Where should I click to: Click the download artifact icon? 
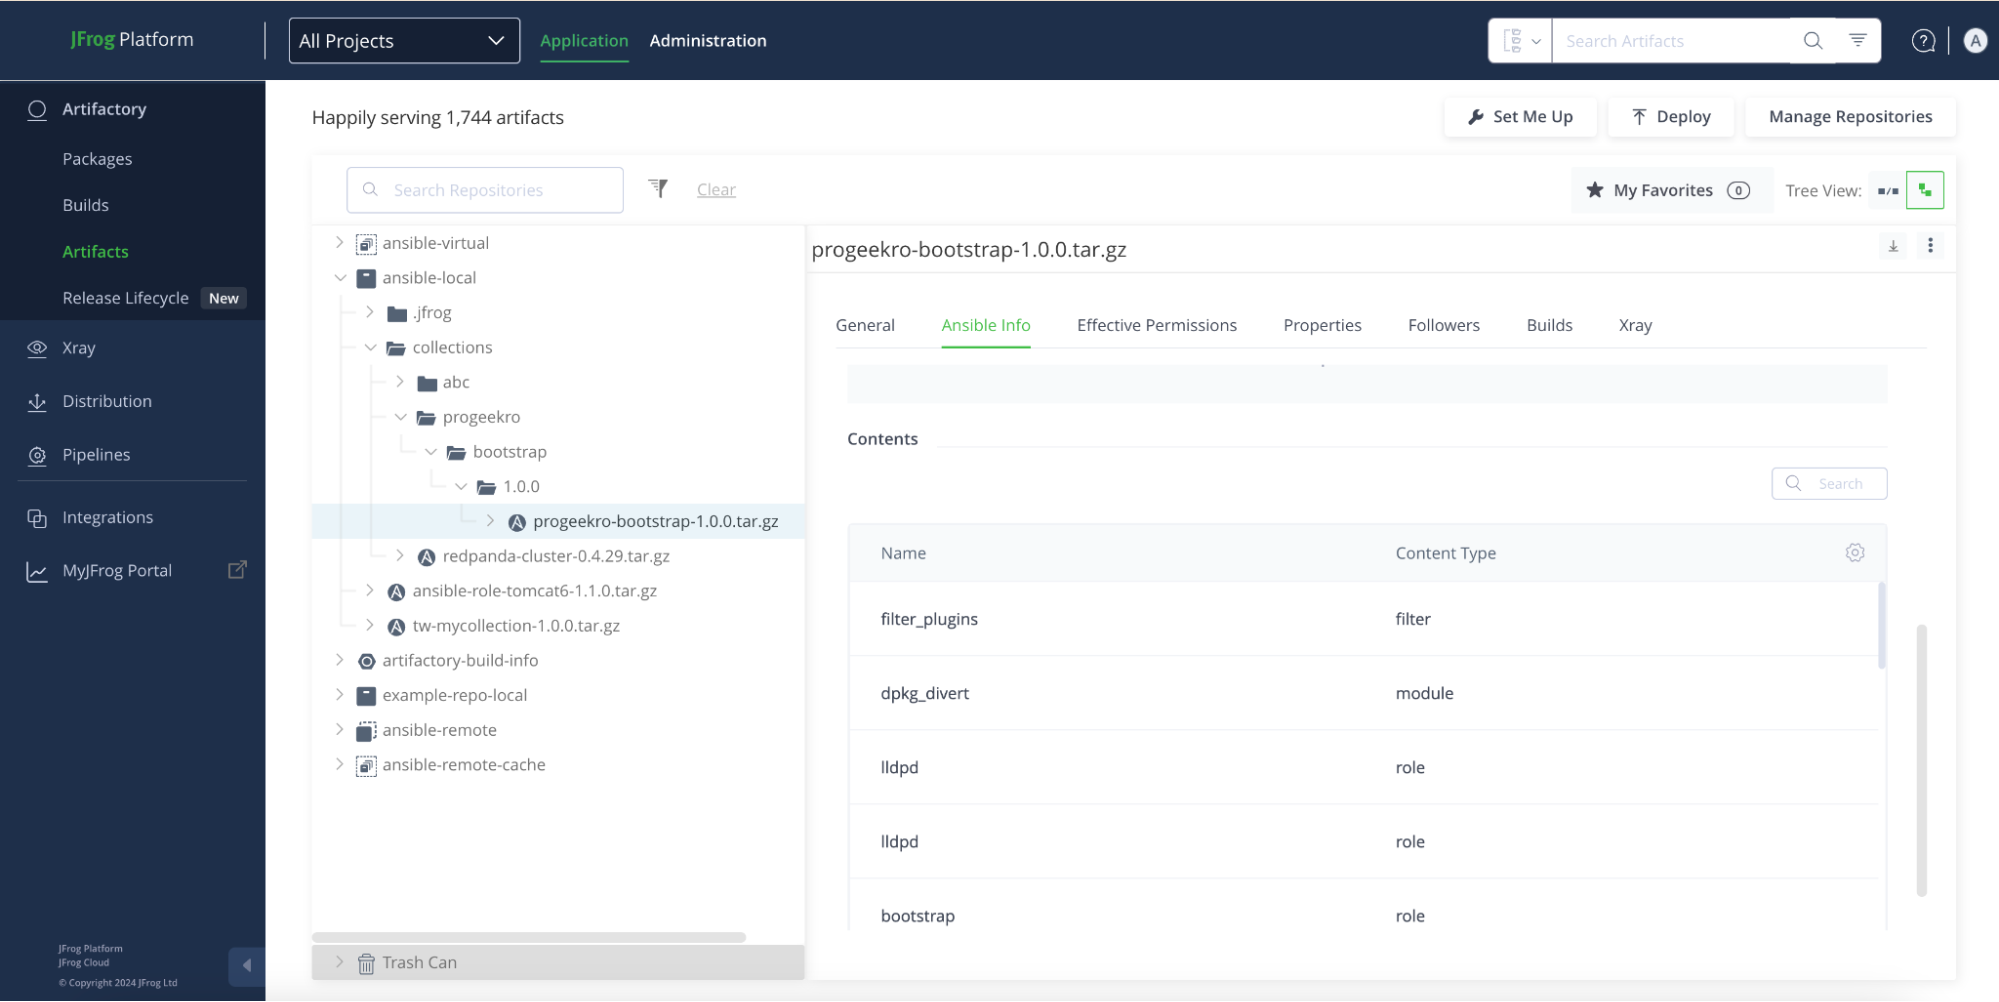pyautogui.click(x=1892, y=246)
